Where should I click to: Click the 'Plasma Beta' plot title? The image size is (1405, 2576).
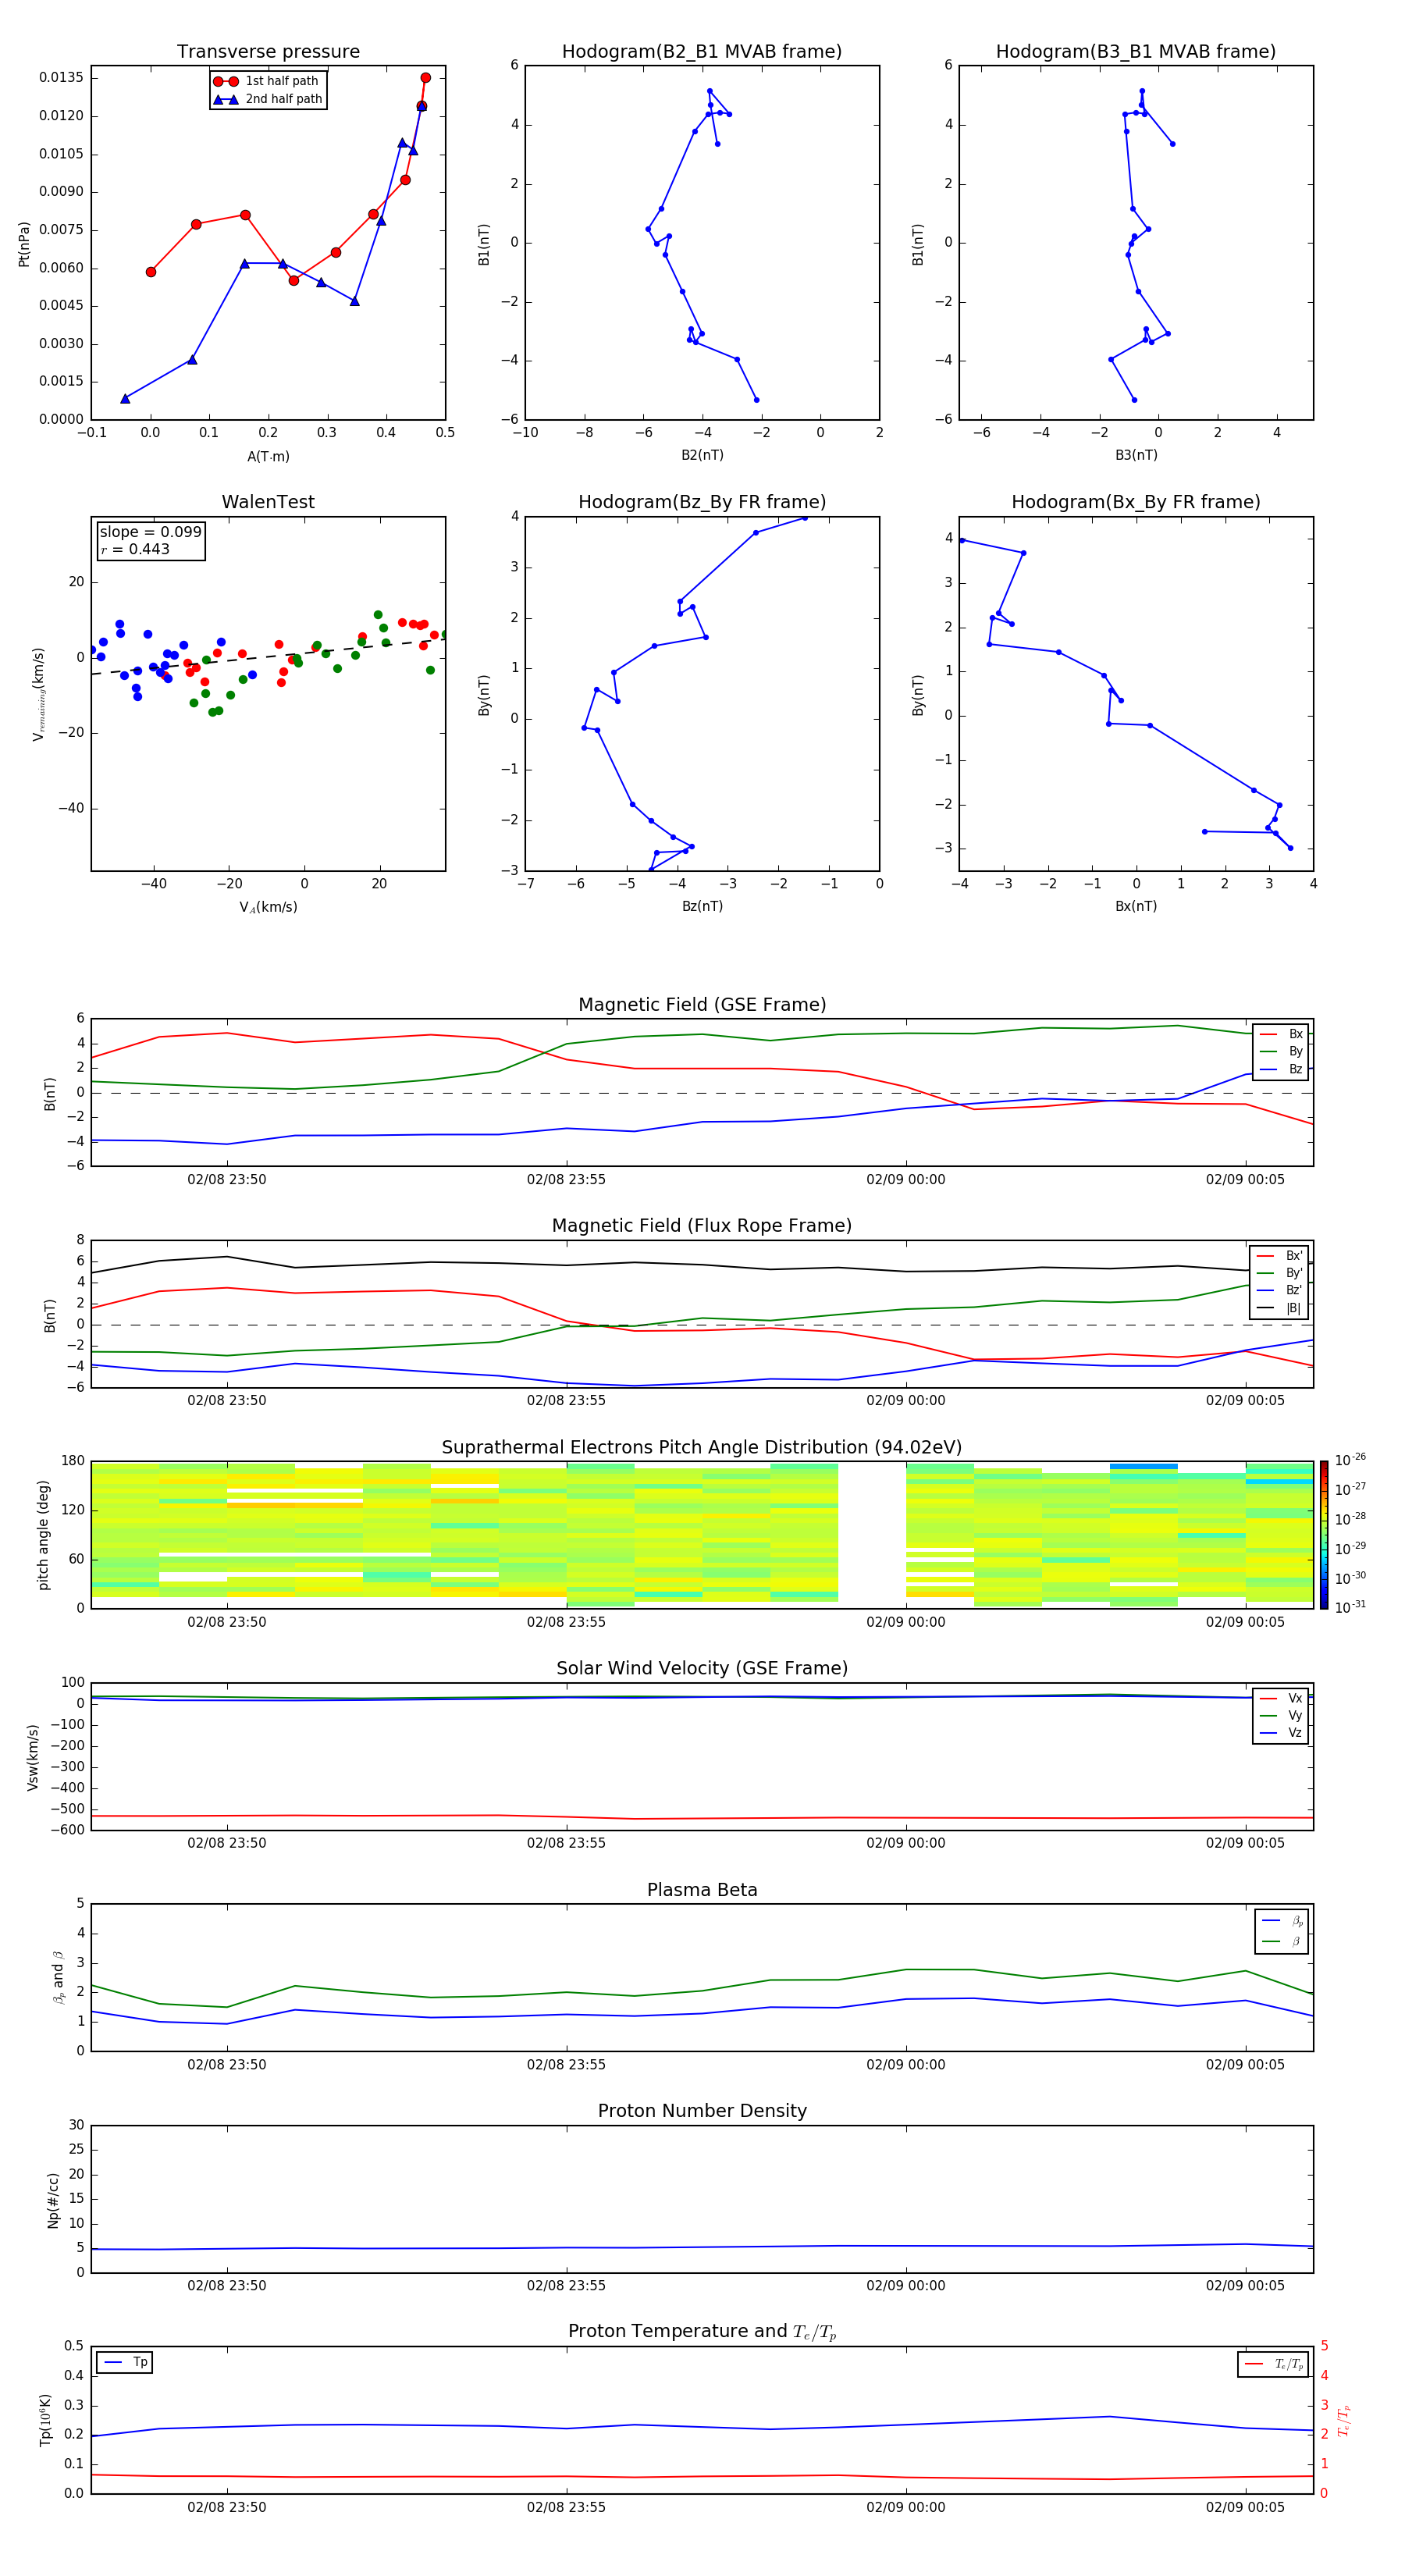(x=702, y=1890)
